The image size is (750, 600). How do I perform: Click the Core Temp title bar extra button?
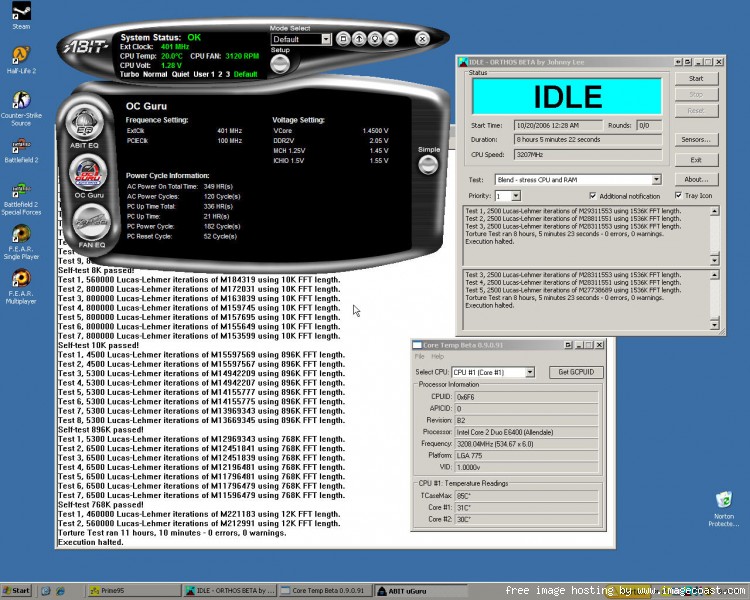[568, 344]
